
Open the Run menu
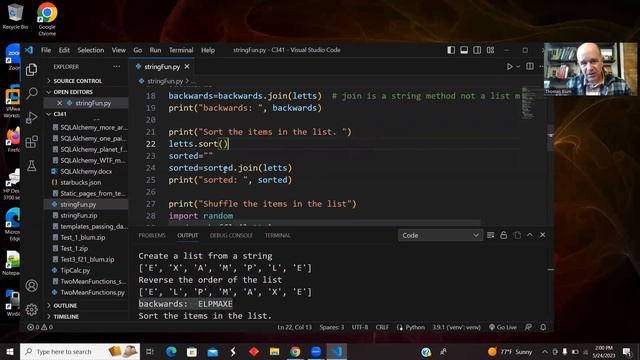pos(155,50)
